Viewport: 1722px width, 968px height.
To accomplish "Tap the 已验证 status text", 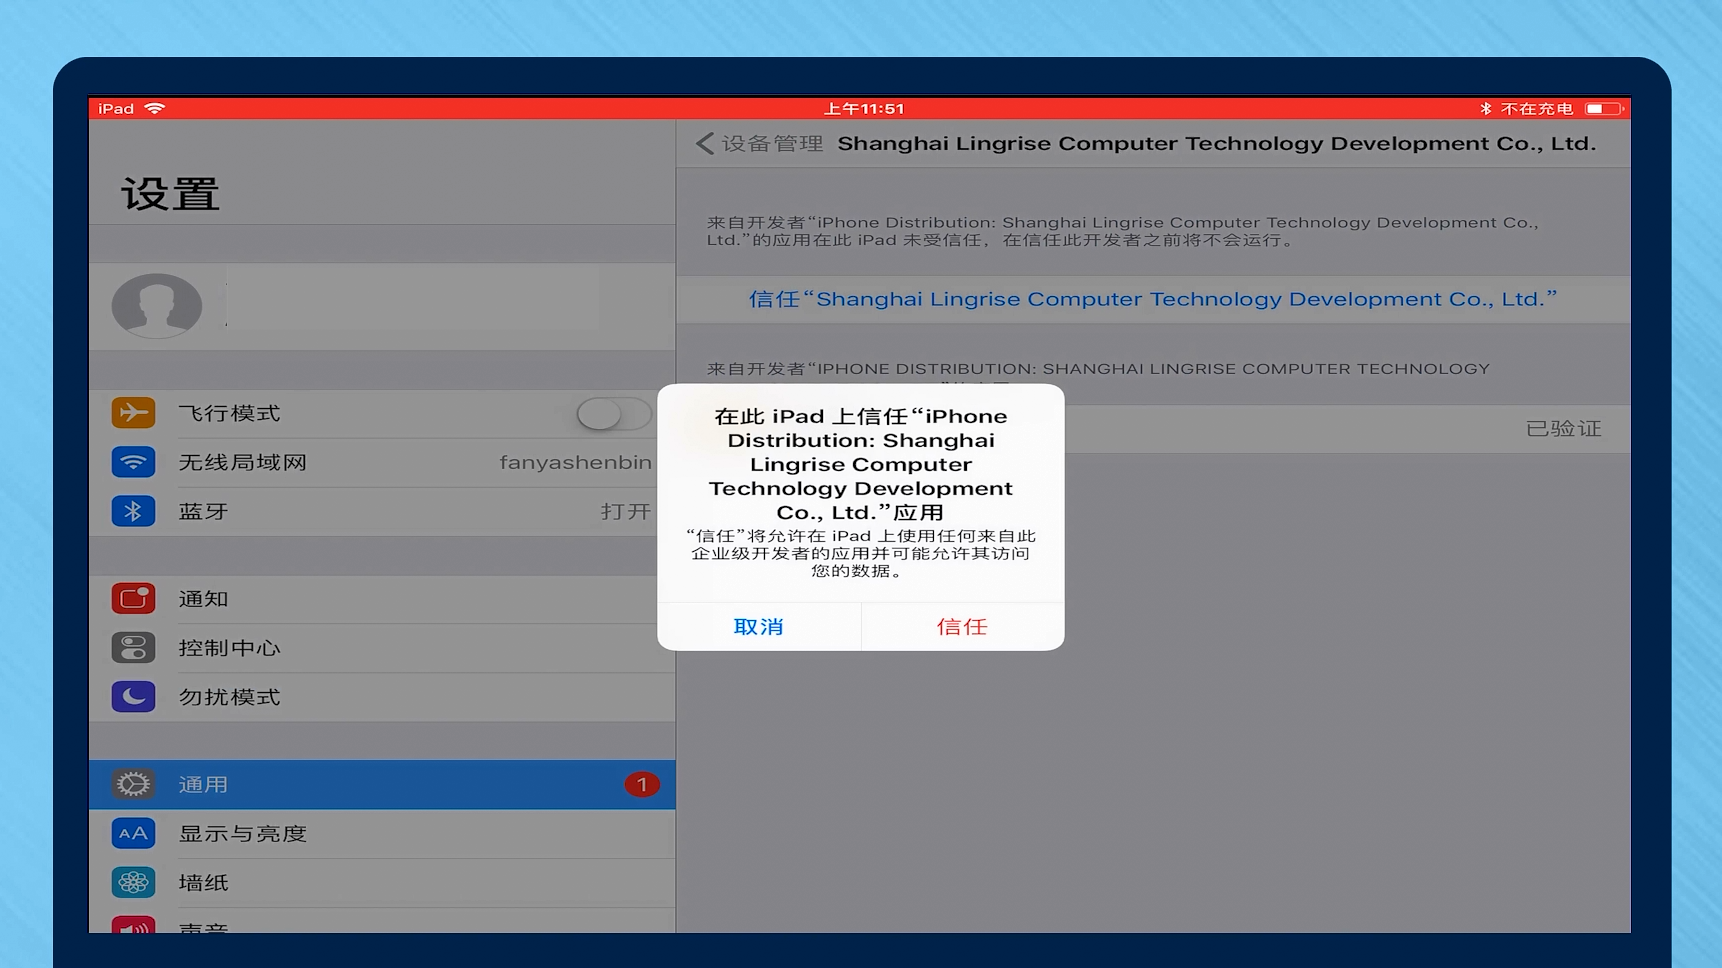I will click(x=1564, y=428).
